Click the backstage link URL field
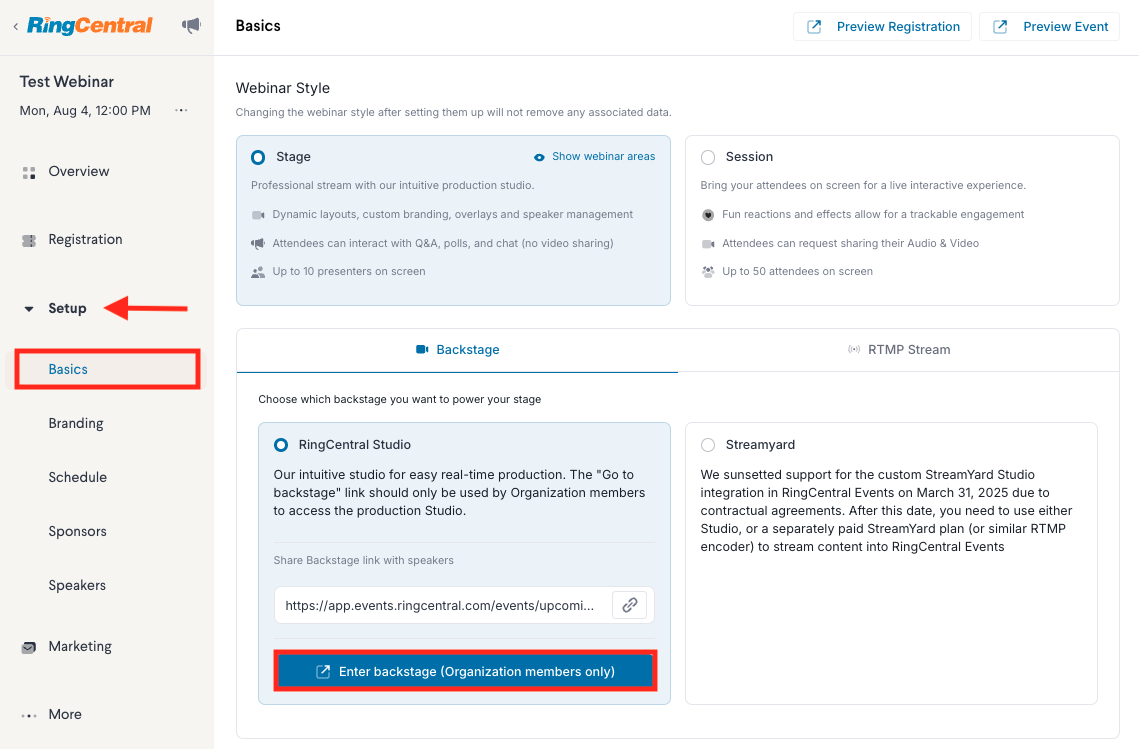 [x=440, y=605]
